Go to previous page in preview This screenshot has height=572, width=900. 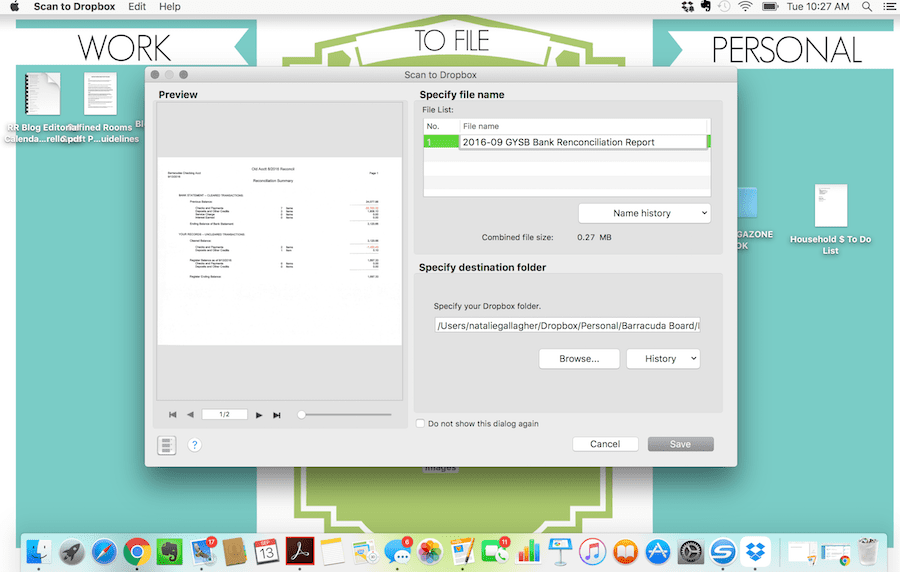click(191, 415)
